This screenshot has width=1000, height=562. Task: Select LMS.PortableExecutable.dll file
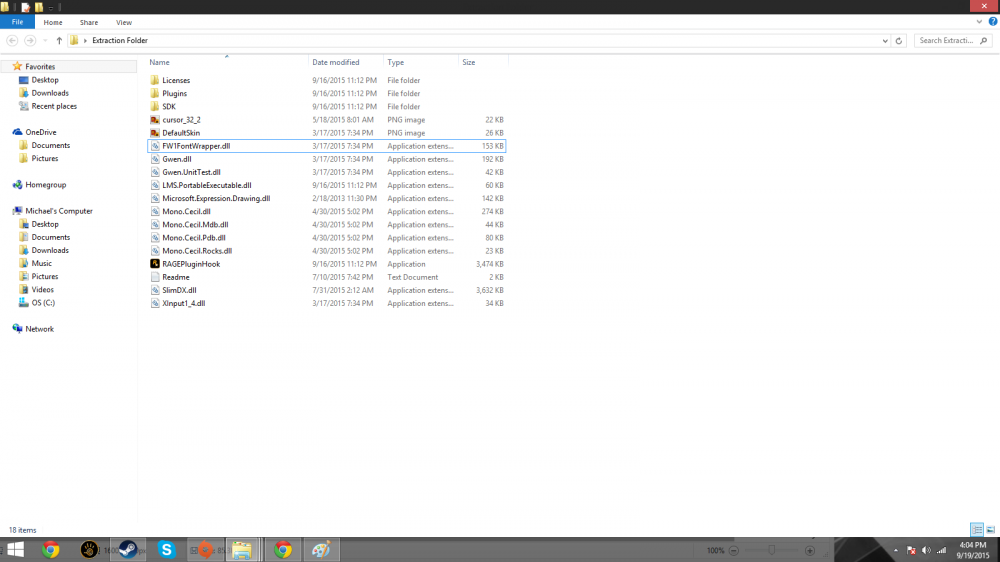click(x=207, y=186)
